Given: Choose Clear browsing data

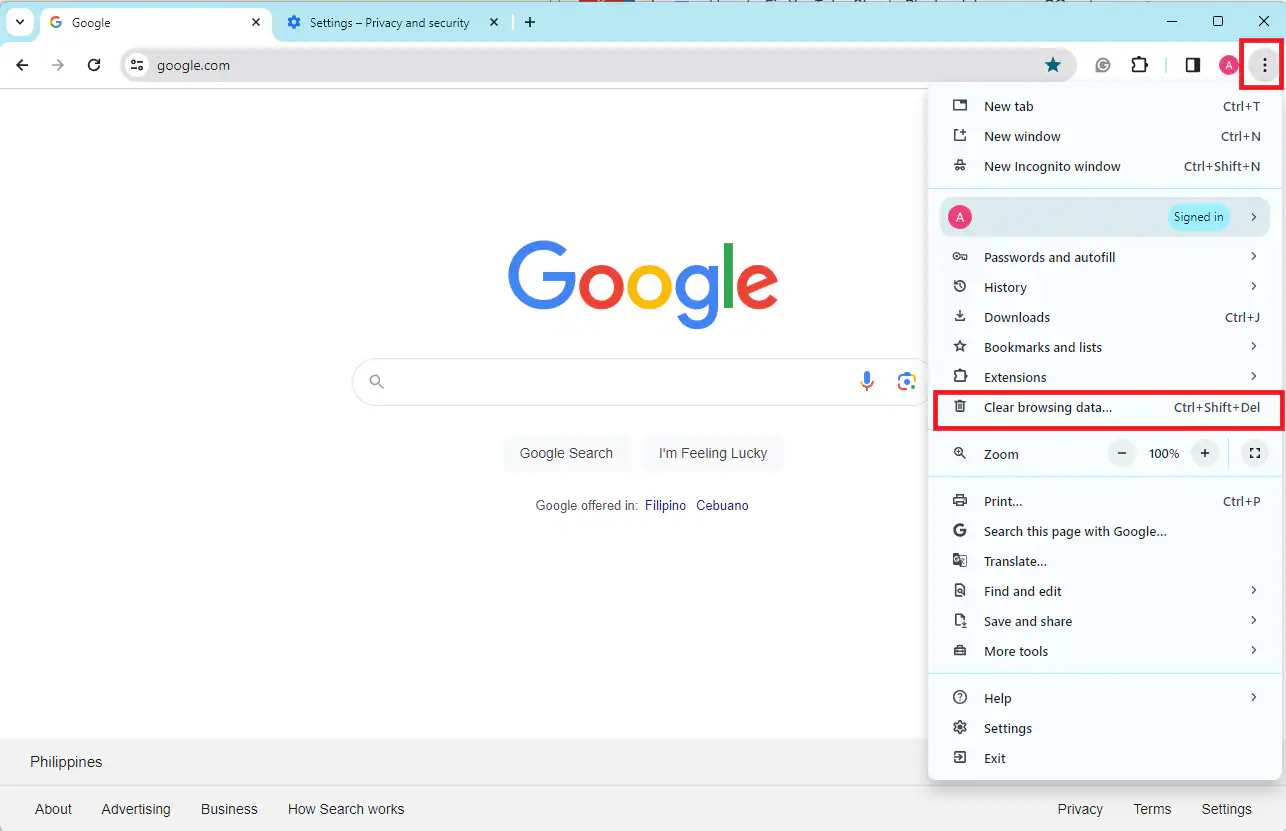Looking at the screenshot, I should 1105,407.
